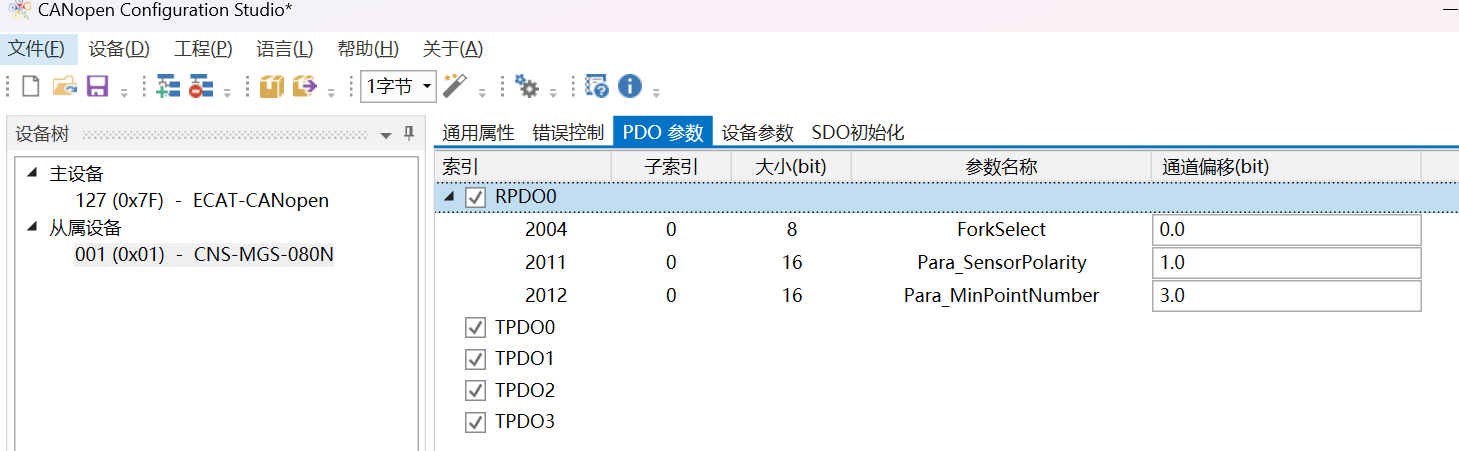Pin the 设备树 panel with pushpin icon
1459x451 pixels.
click(408, 134)
